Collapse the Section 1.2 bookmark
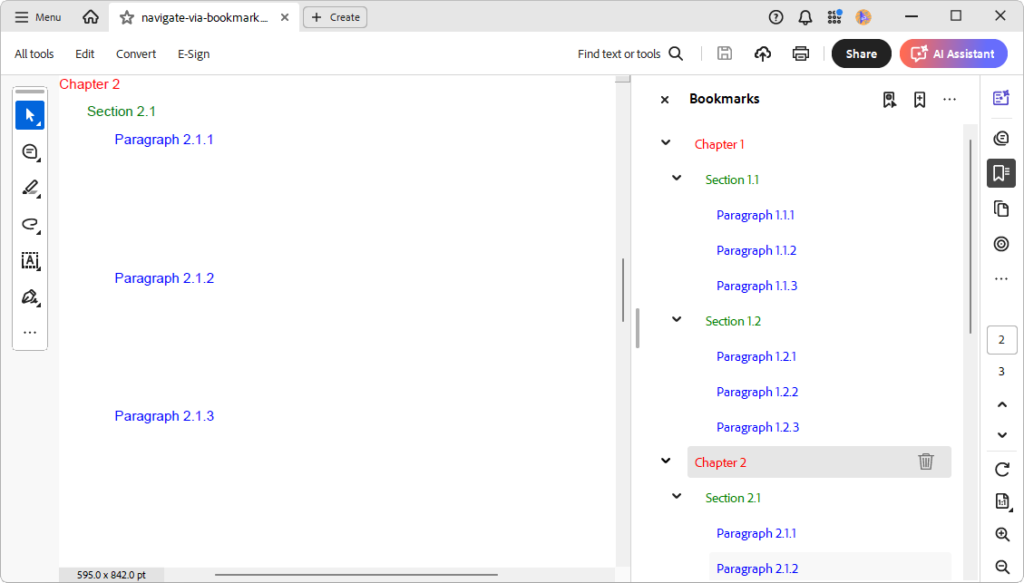Screen dimensions: 1024x583 tap(675, 320)
